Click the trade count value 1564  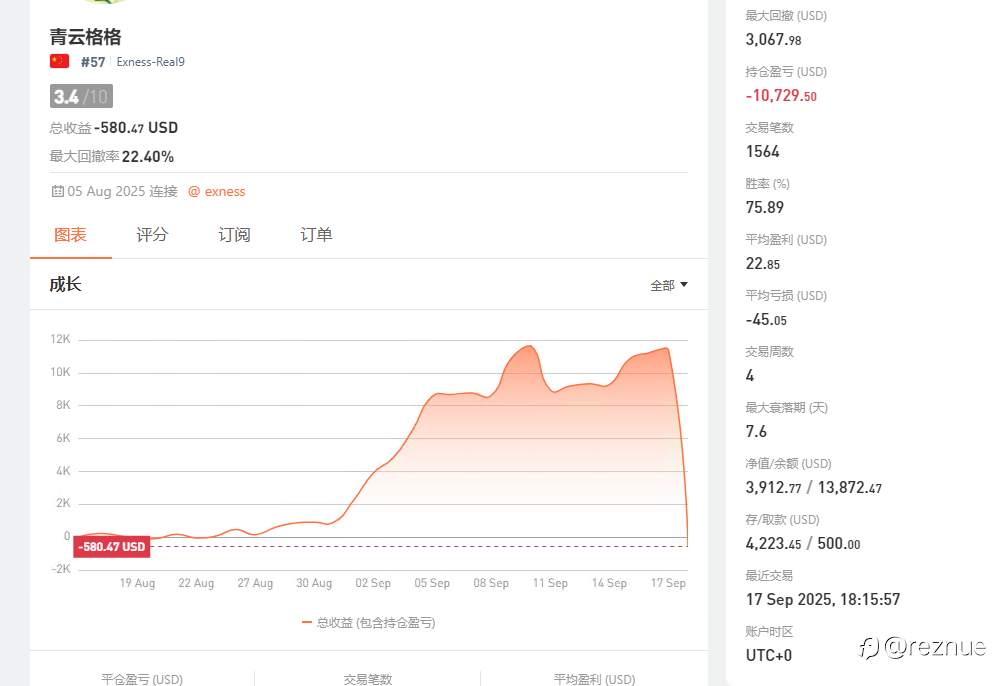click(x=762, y=151)
